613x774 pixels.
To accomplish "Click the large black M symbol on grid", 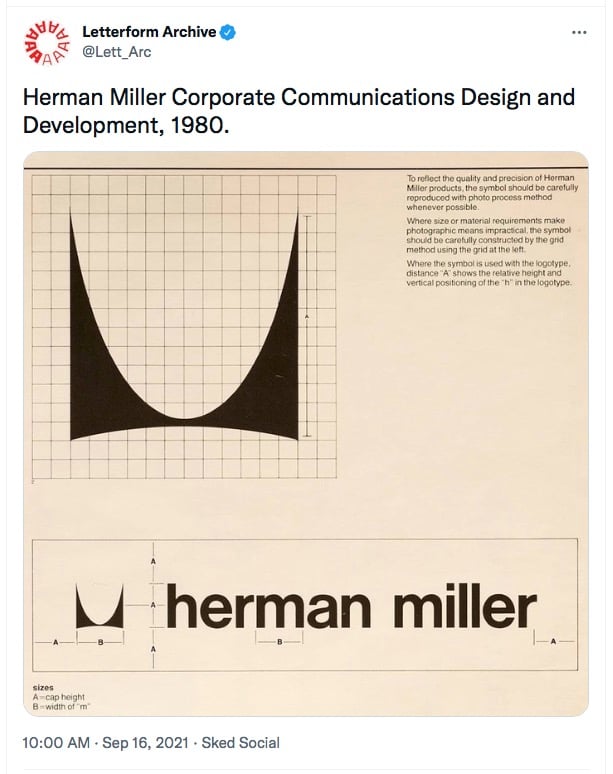I will pyautogui.click(x=185, y=326).
